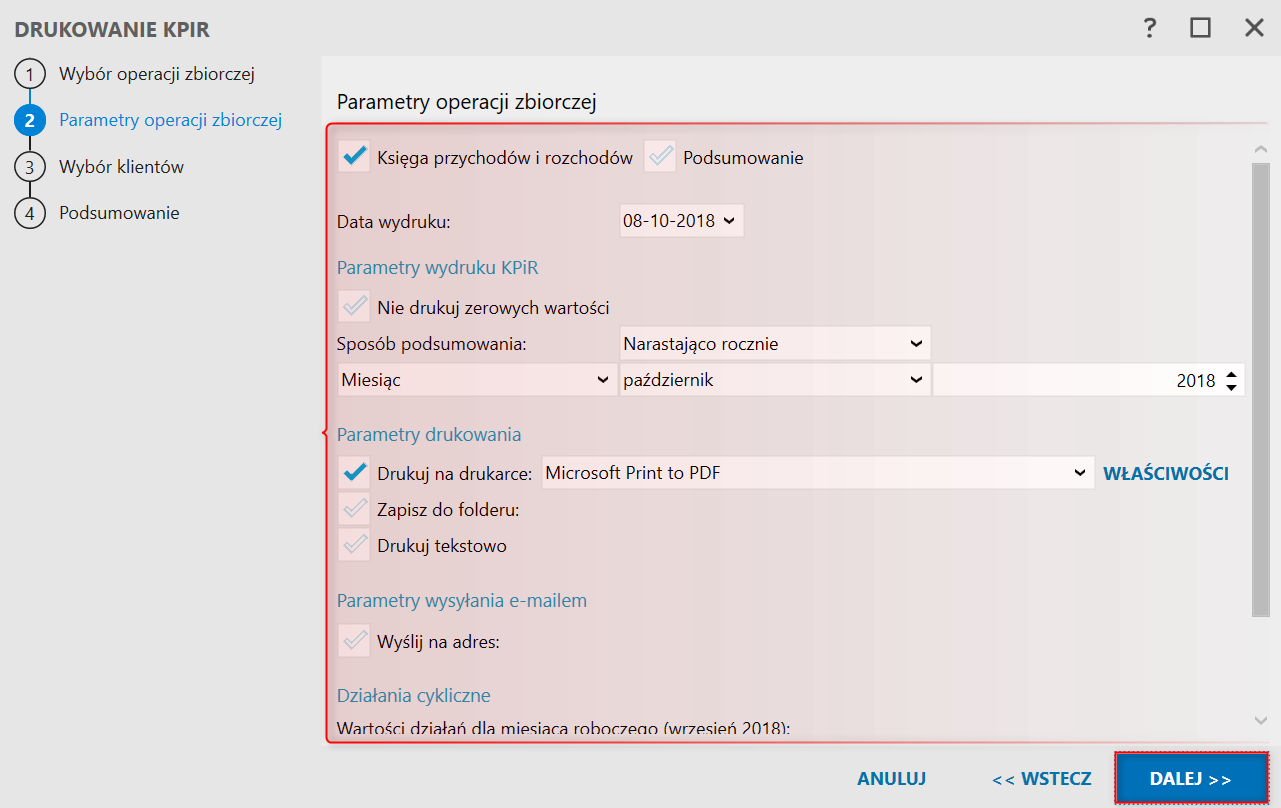This screenshot has width=1281, height=808.
Task: Toggle Drukuj na drukarce checkbox
Action: tap(354, 473)
